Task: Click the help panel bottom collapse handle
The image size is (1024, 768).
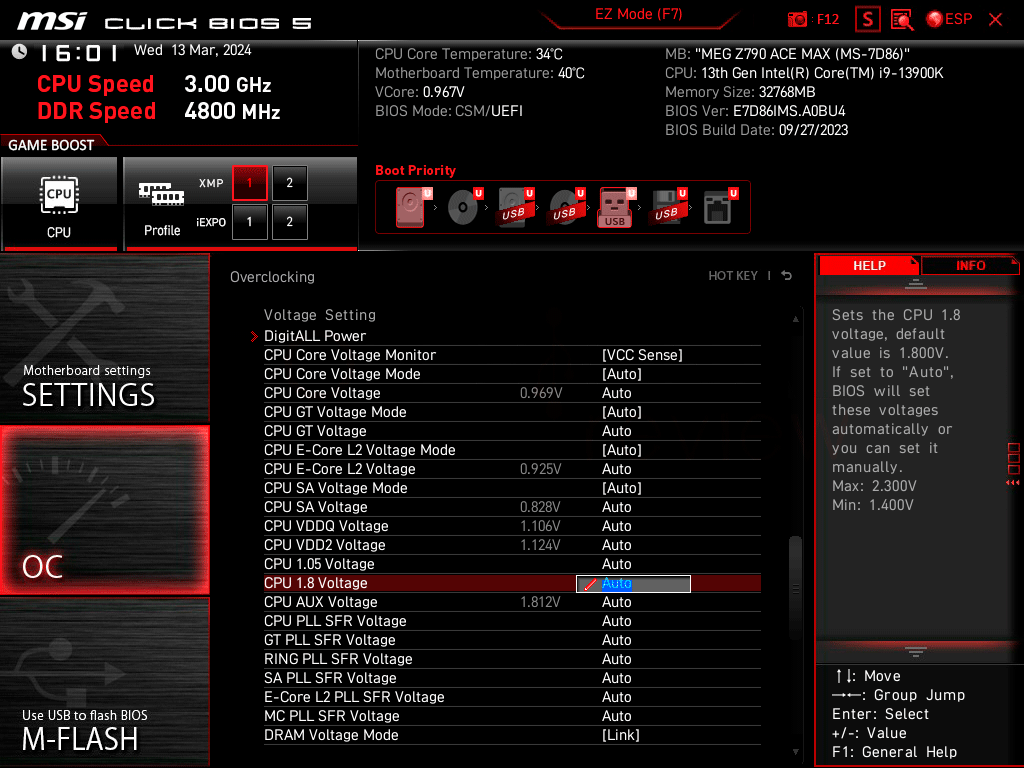Action: [916, 652]
